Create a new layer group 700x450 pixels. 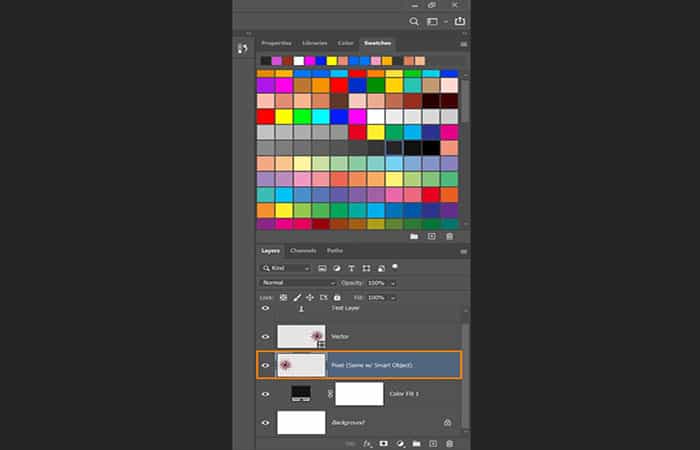coord(416,444)
